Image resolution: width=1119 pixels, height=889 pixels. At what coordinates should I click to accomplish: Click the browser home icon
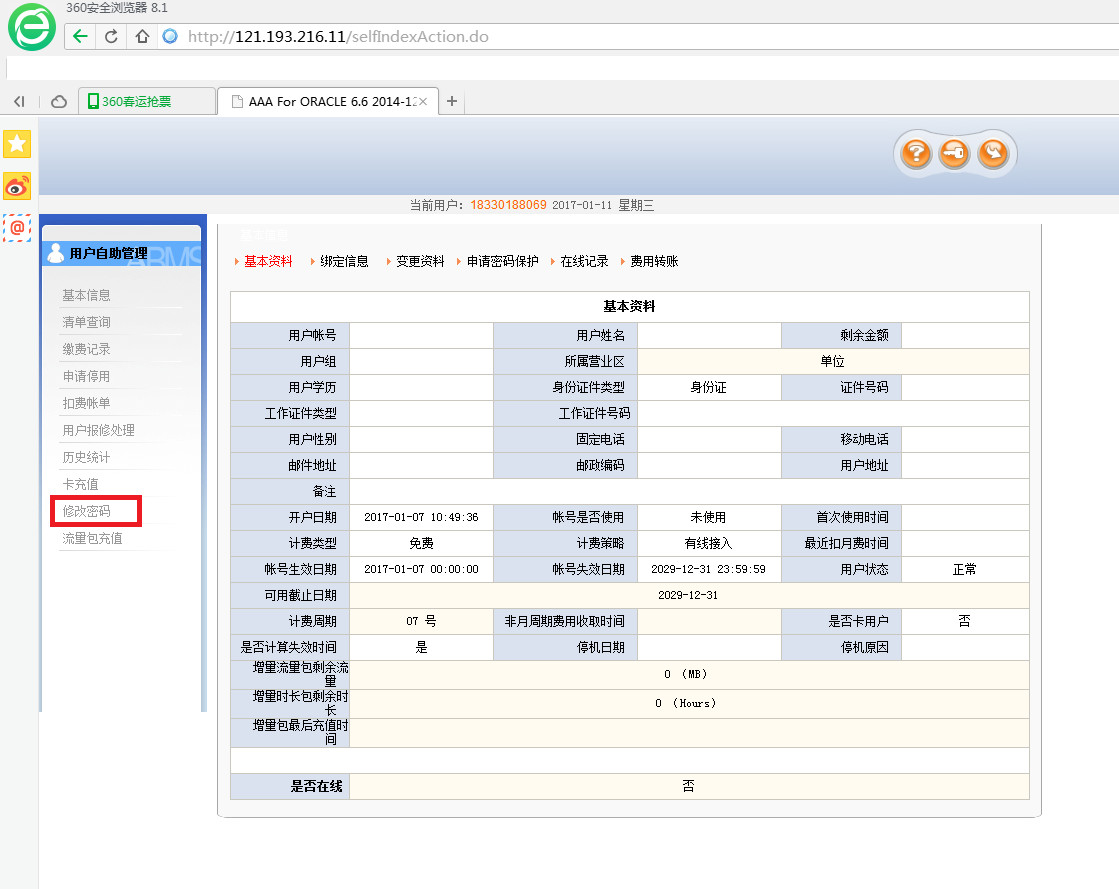pos(143,36)
